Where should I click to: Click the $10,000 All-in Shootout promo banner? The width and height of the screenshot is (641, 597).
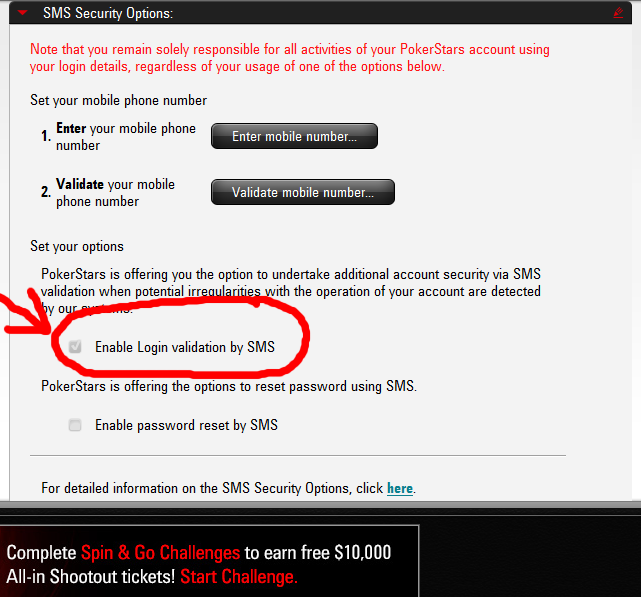click(209, 561)
